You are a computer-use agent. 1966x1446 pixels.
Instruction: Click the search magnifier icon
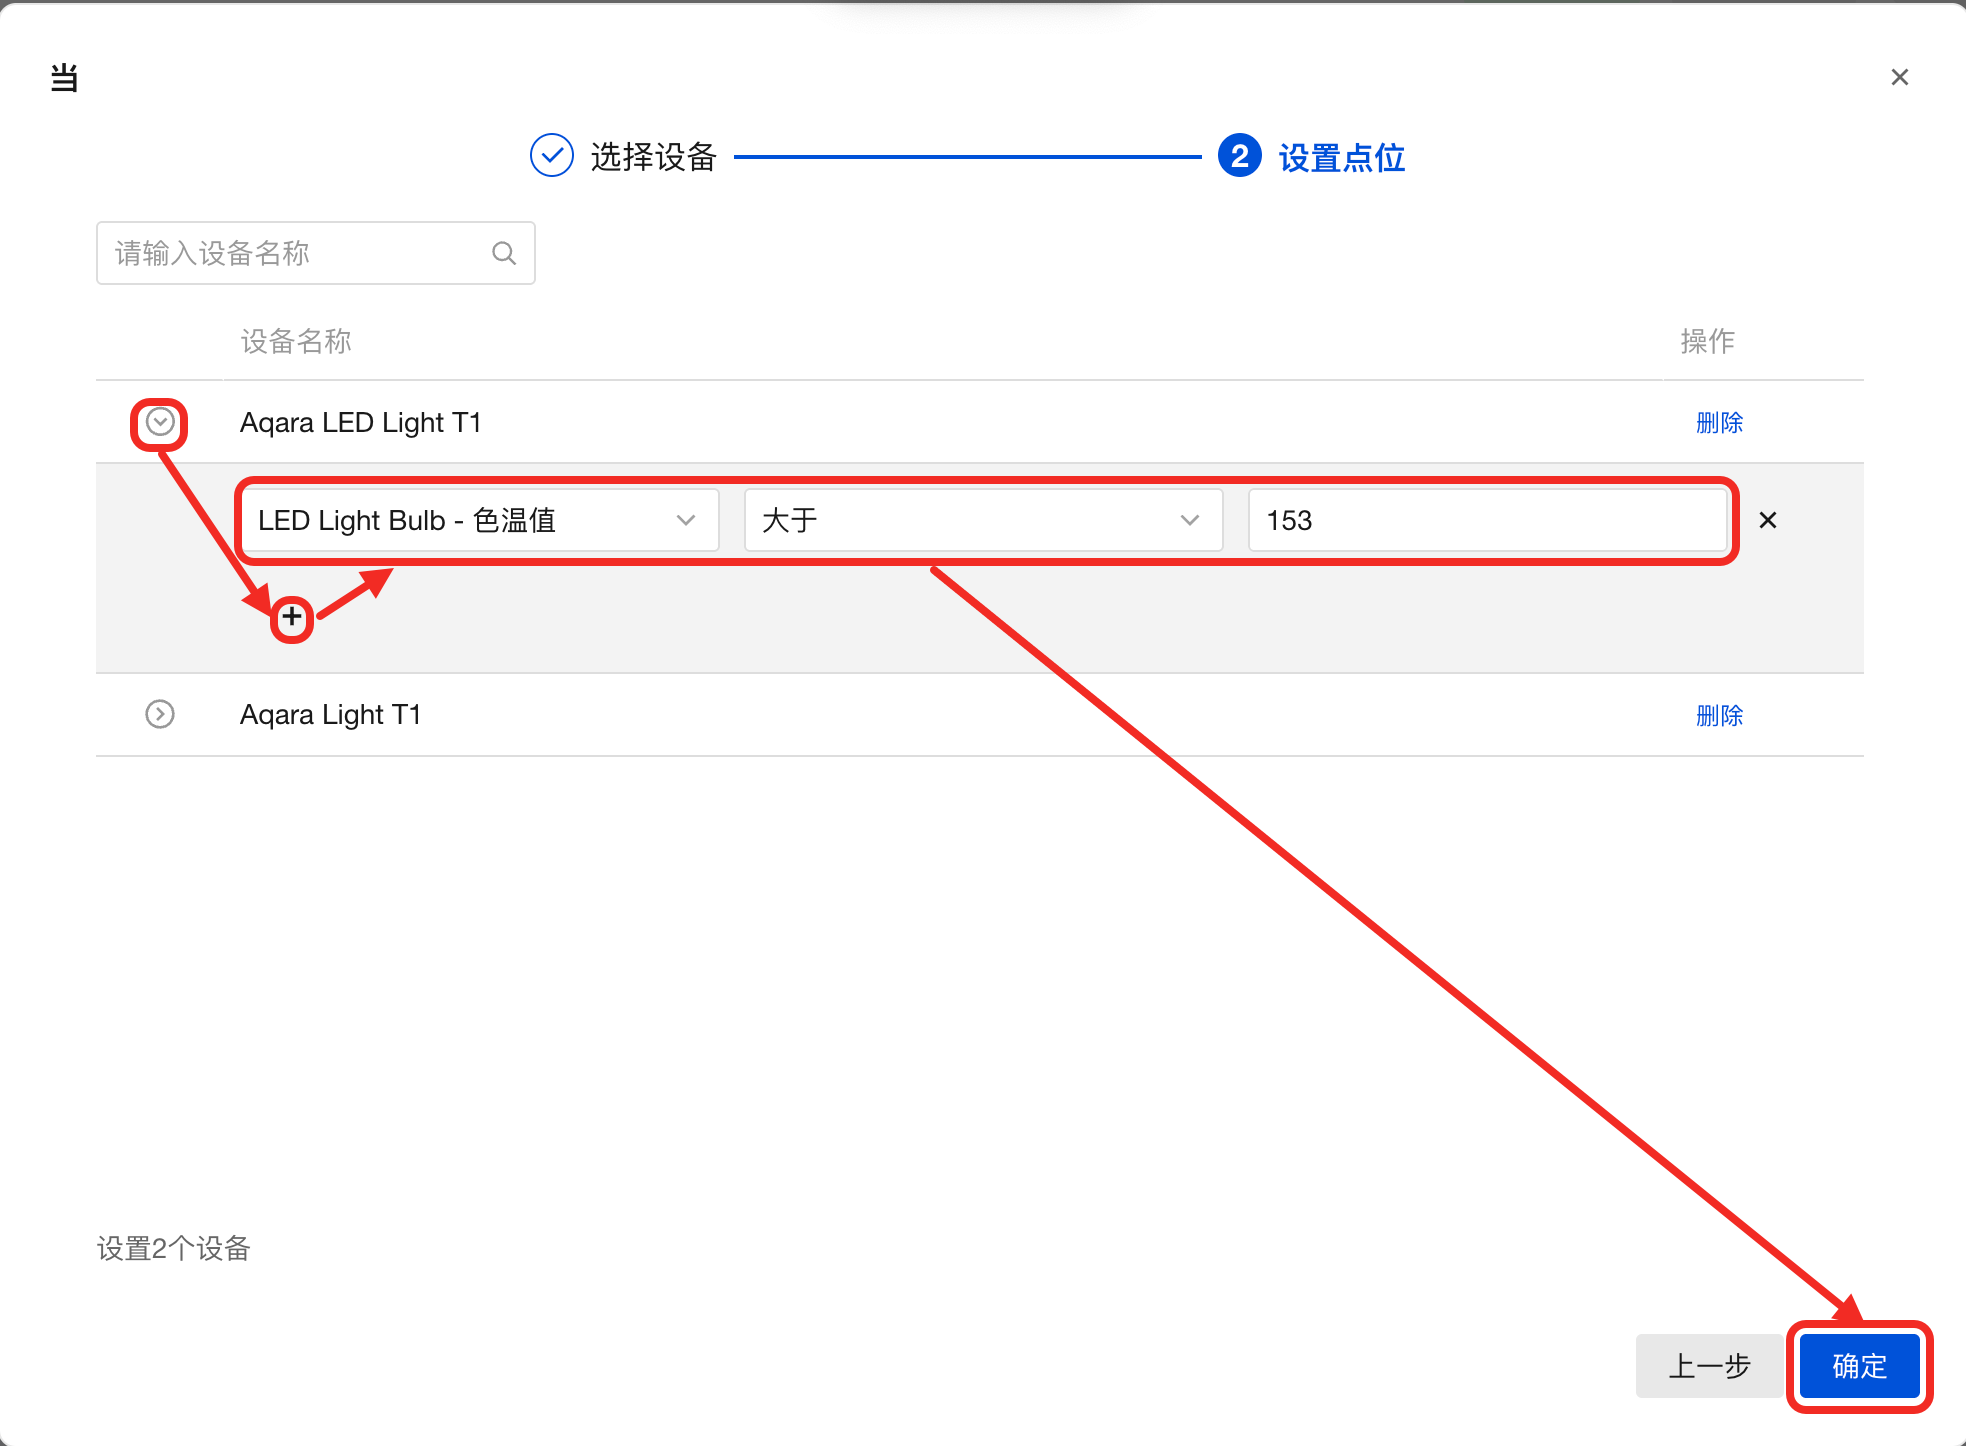coord(504,254)
